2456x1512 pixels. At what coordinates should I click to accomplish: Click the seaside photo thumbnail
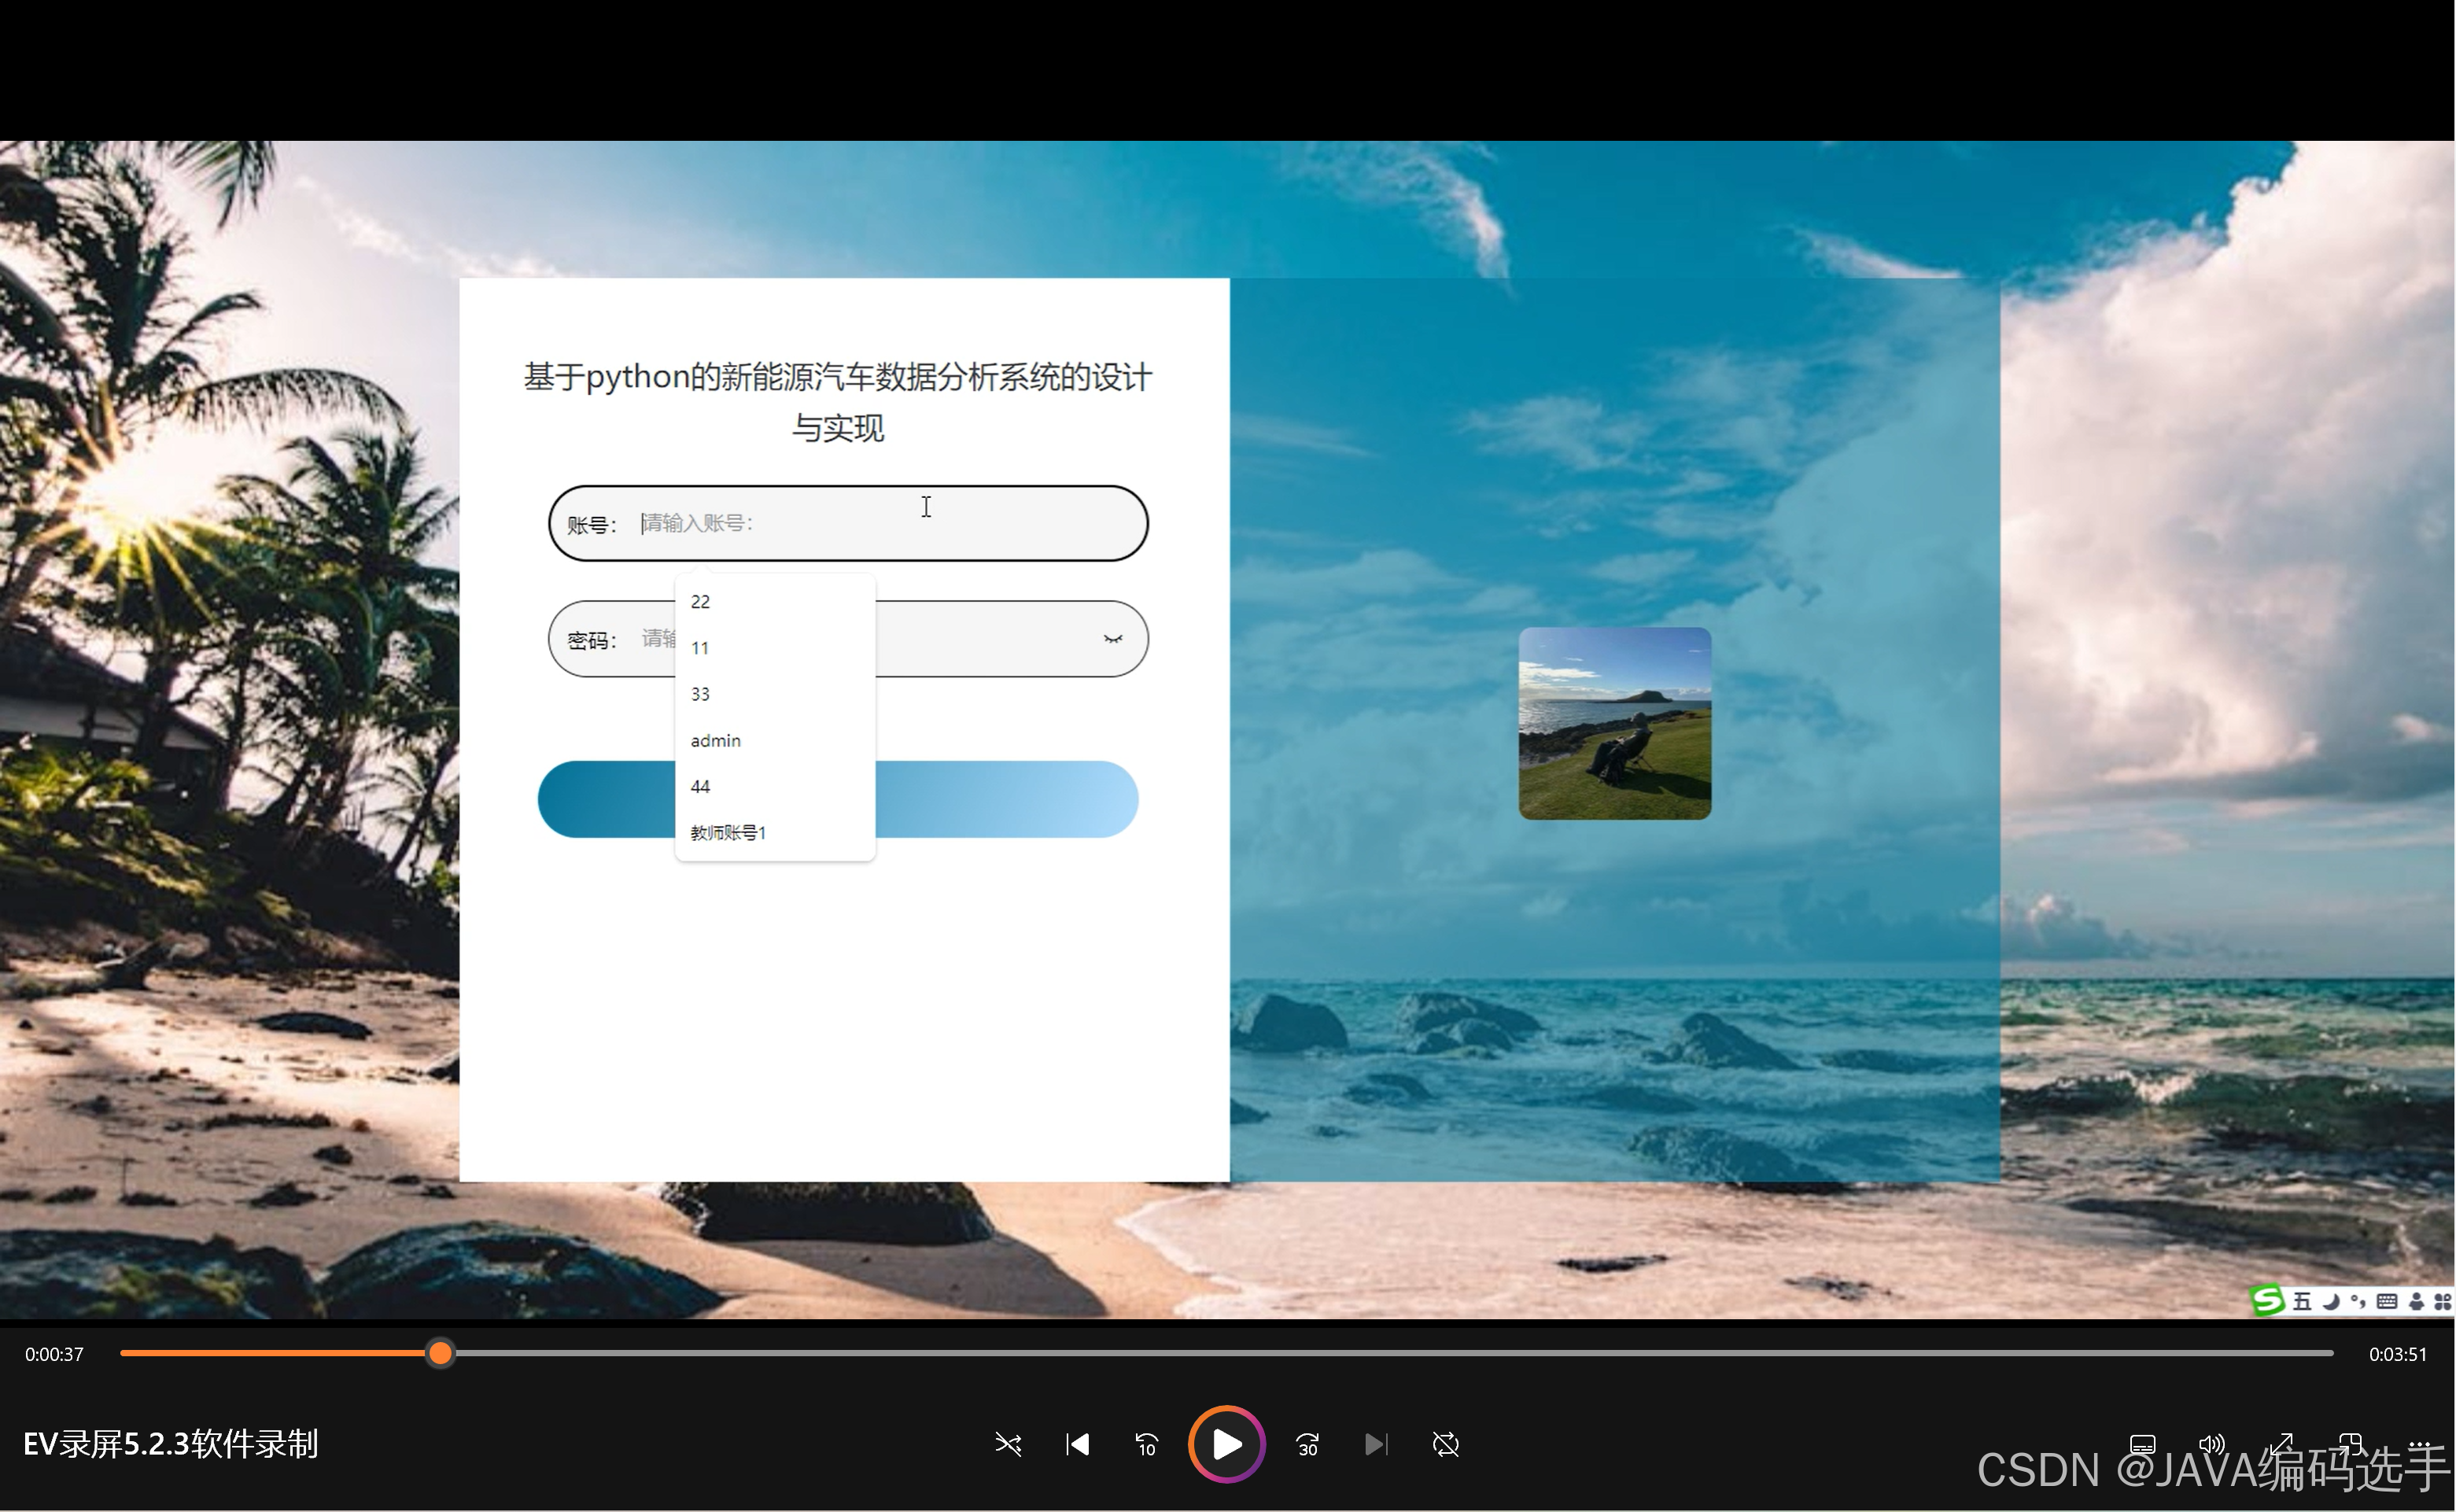[x=1615, y=724]
